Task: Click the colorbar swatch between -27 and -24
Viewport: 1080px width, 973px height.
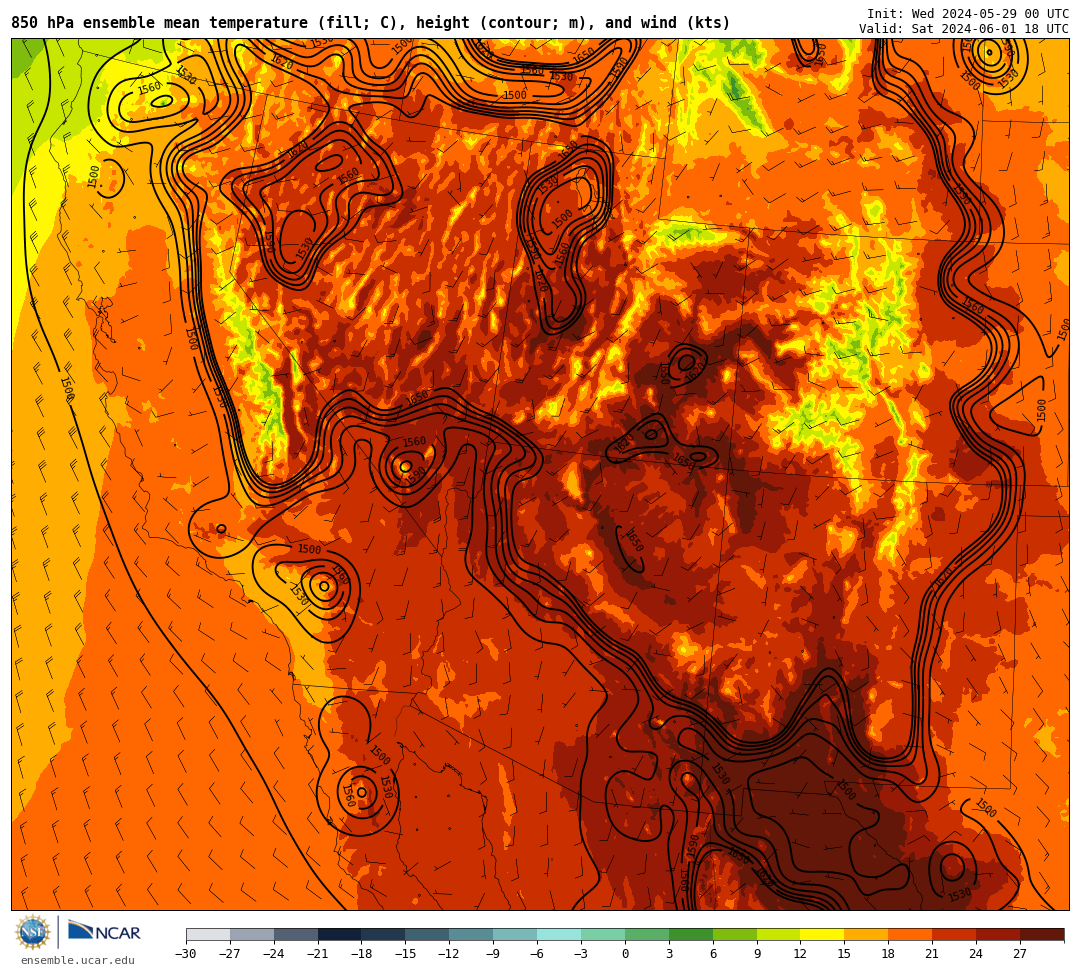Action: [x=252, y=934]
